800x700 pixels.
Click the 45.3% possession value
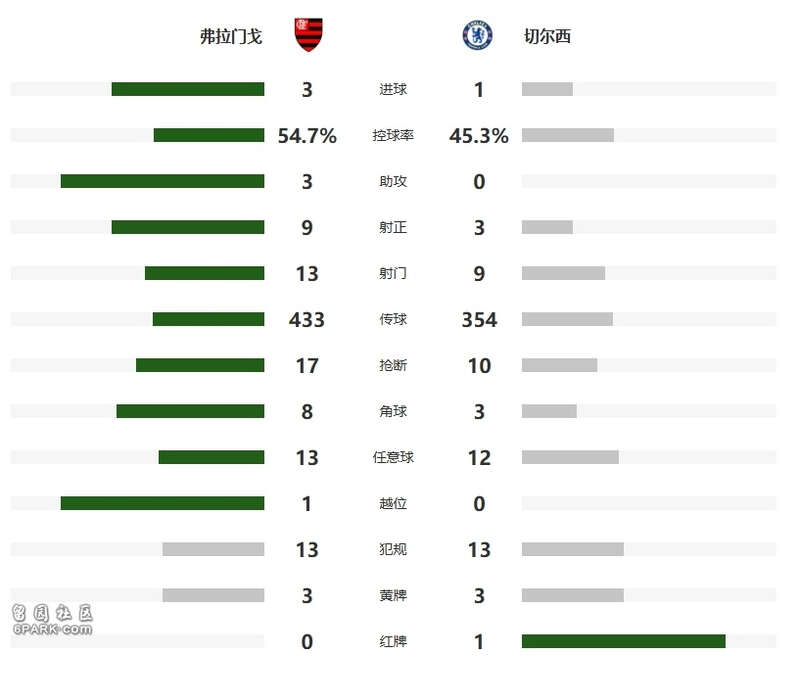click(479, 136)
